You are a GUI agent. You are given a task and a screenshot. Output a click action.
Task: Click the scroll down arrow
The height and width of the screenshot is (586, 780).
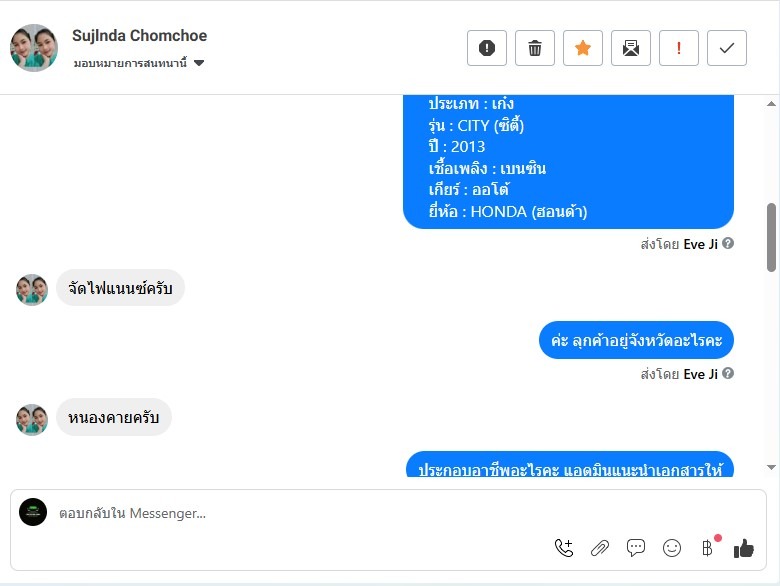coord(772,467)
